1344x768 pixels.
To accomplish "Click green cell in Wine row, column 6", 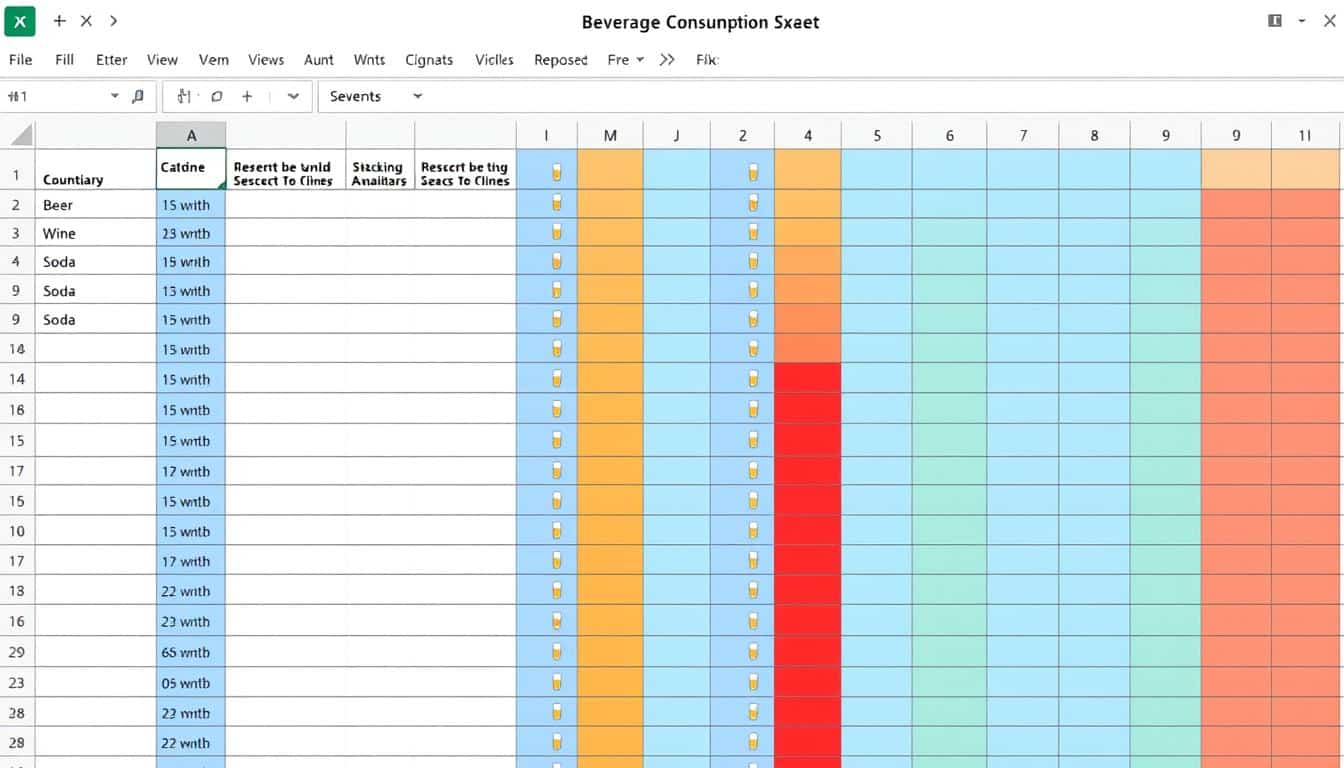I will [x=949, y=233].
